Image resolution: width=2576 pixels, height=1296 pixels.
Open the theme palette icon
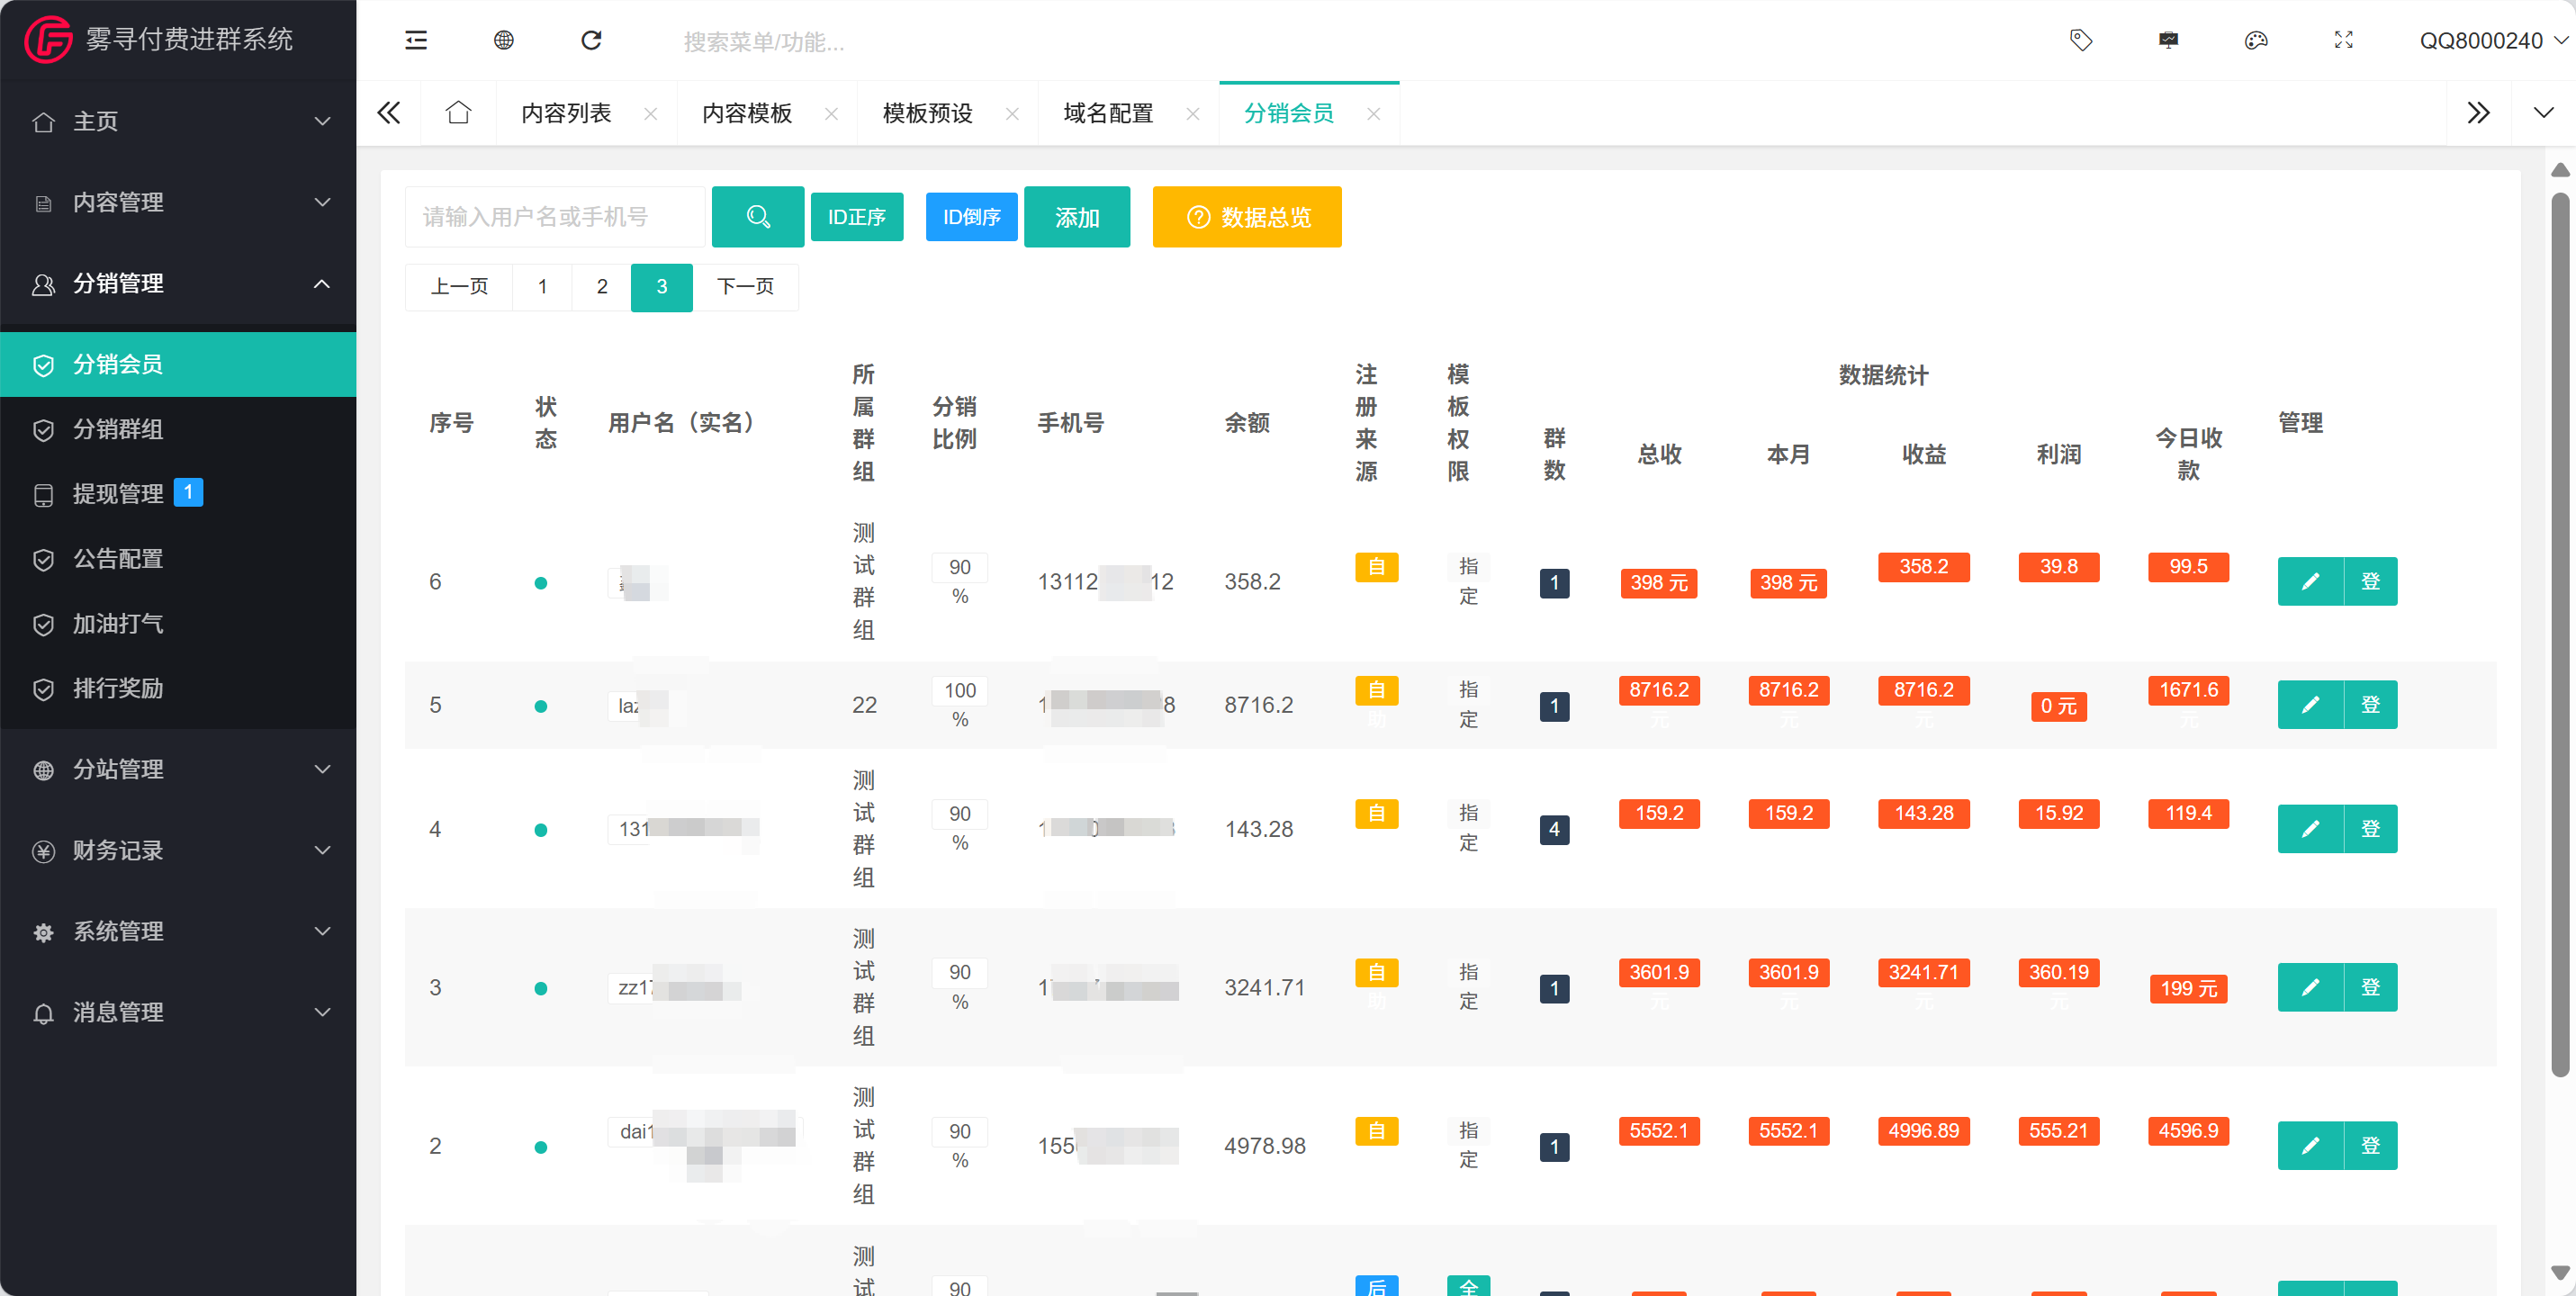(2256, 40)
